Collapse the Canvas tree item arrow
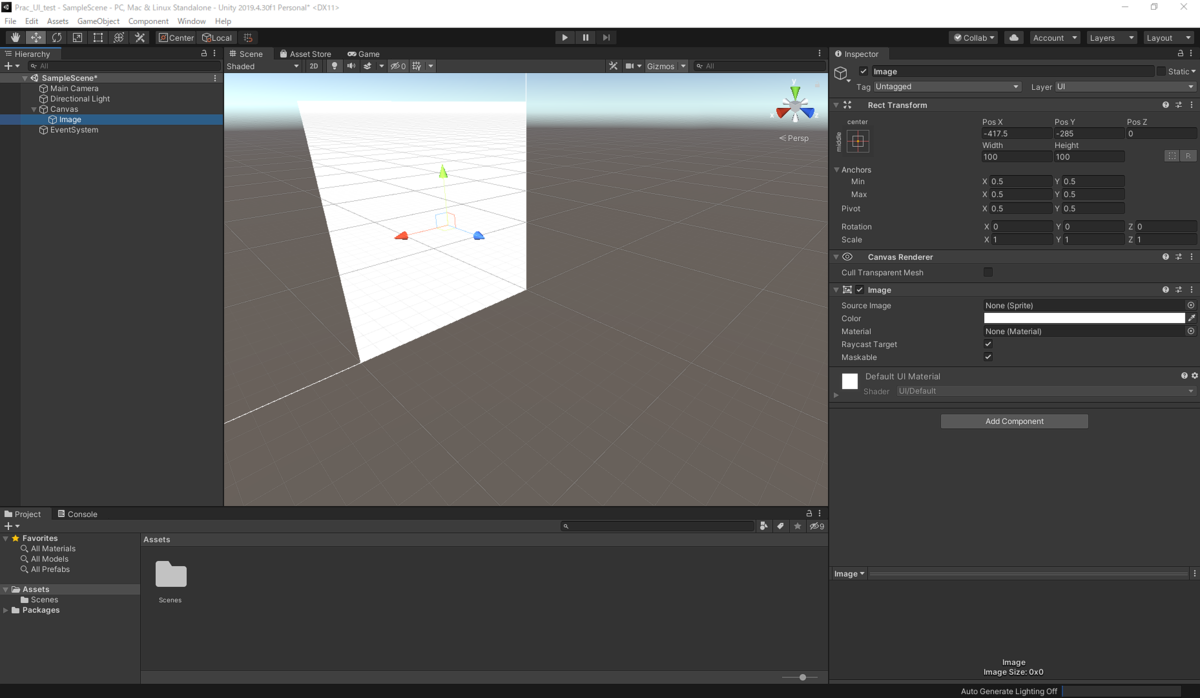Image resolution: width=1200 pixels, height=698 pixels. 34,109
